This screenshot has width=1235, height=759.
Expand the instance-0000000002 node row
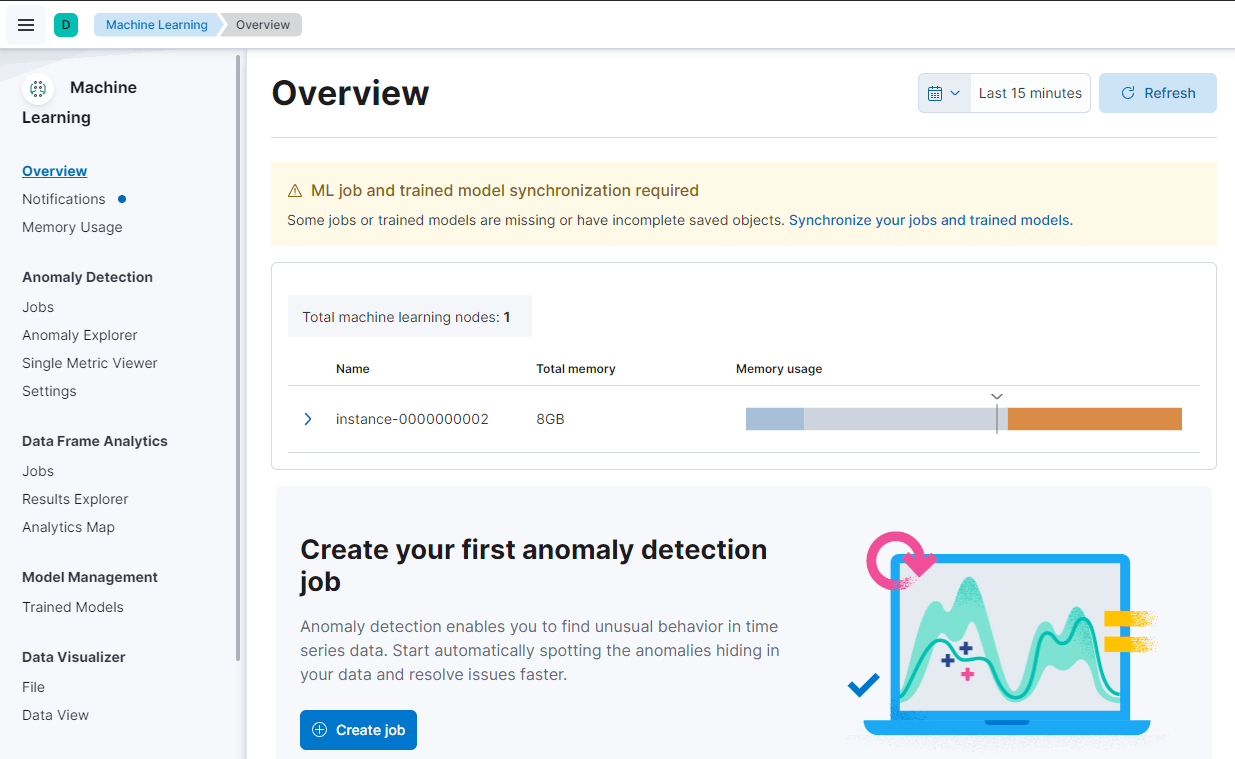tap(307, 419)
